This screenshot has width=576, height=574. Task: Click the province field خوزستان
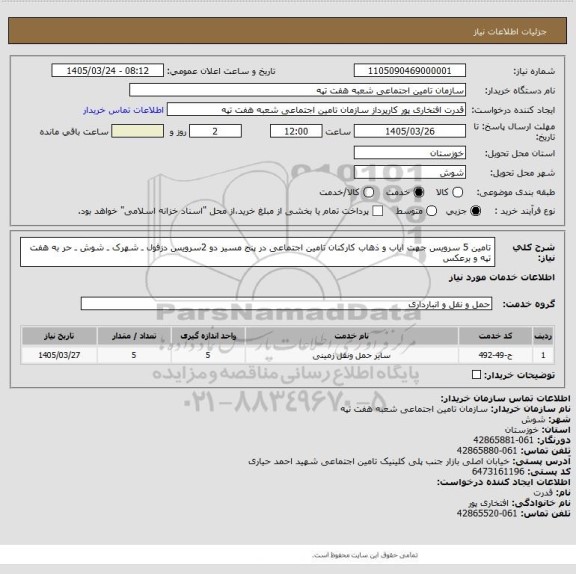(x=410, y=153)
